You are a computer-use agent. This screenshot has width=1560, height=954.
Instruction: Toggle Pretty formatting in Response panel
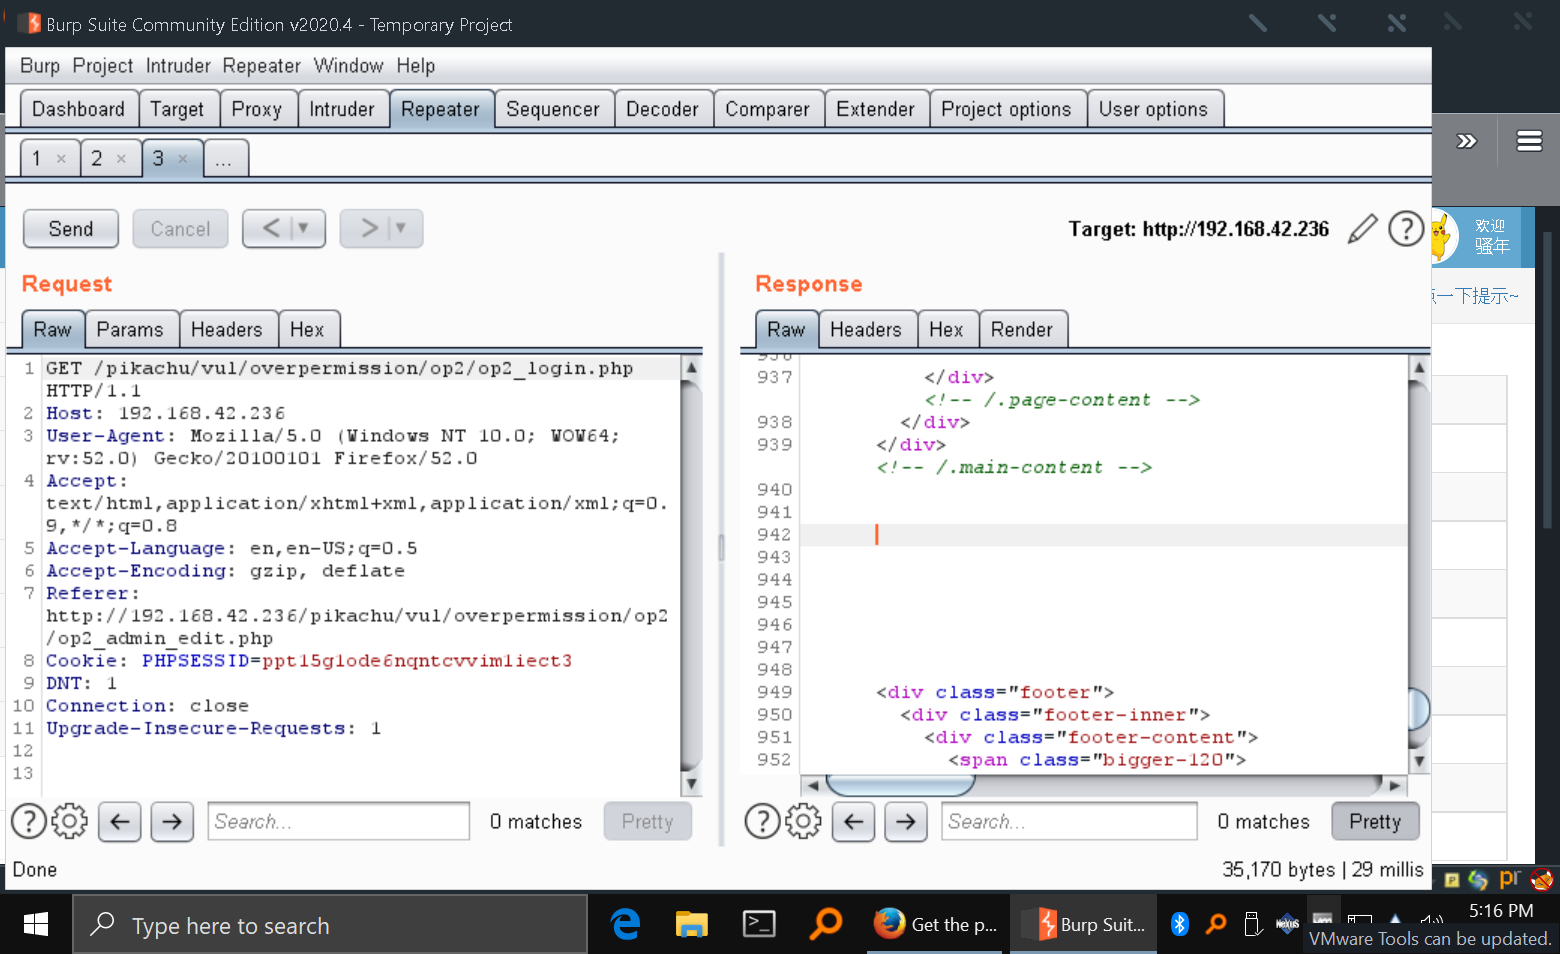pos(1375,822)
